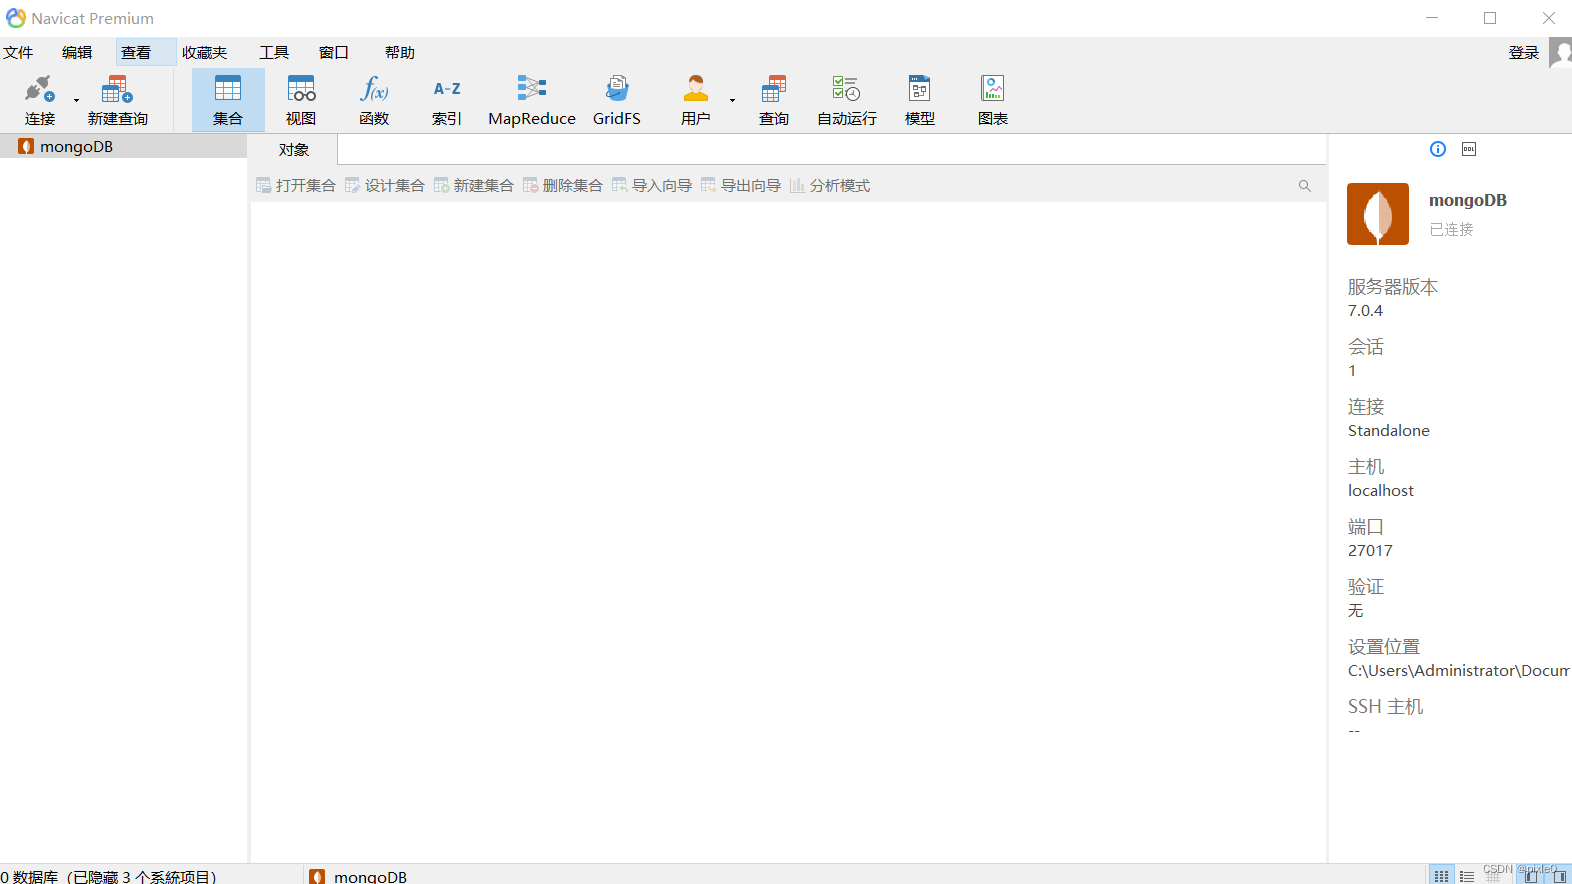Click the port value 27017
Viewport: 1572px width, 884px height.
(x=1370, y=551)
